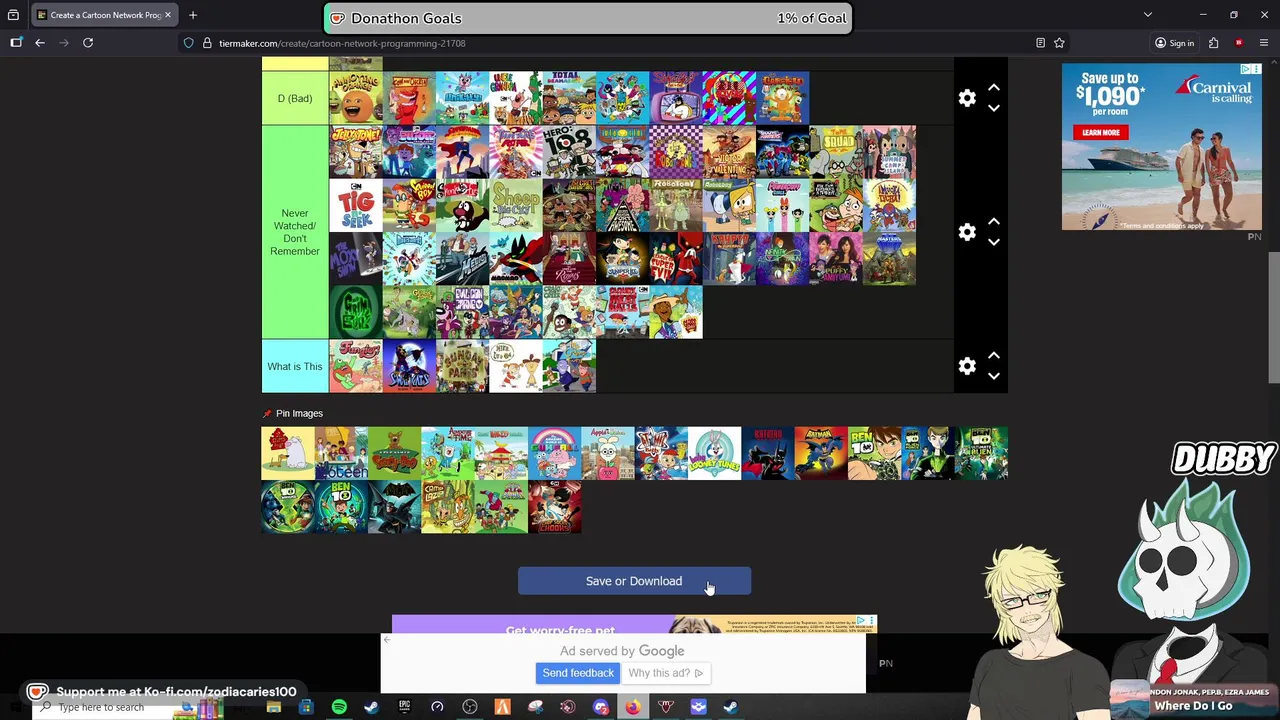The width and height of the screenshot is (1280, 720).
Task: Select the Ben 10 Ultimate Alien thumbnail
Action: (x=981, y=453)
